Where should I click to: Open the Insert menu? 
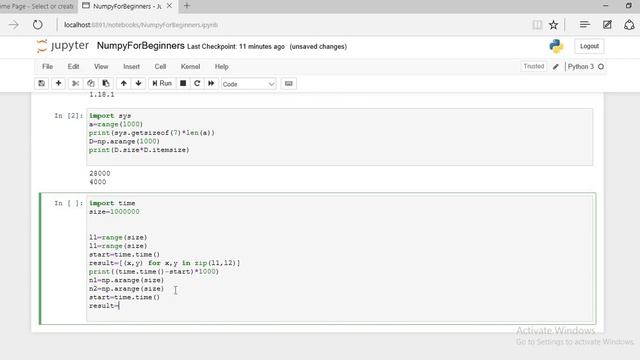[131, 67]
